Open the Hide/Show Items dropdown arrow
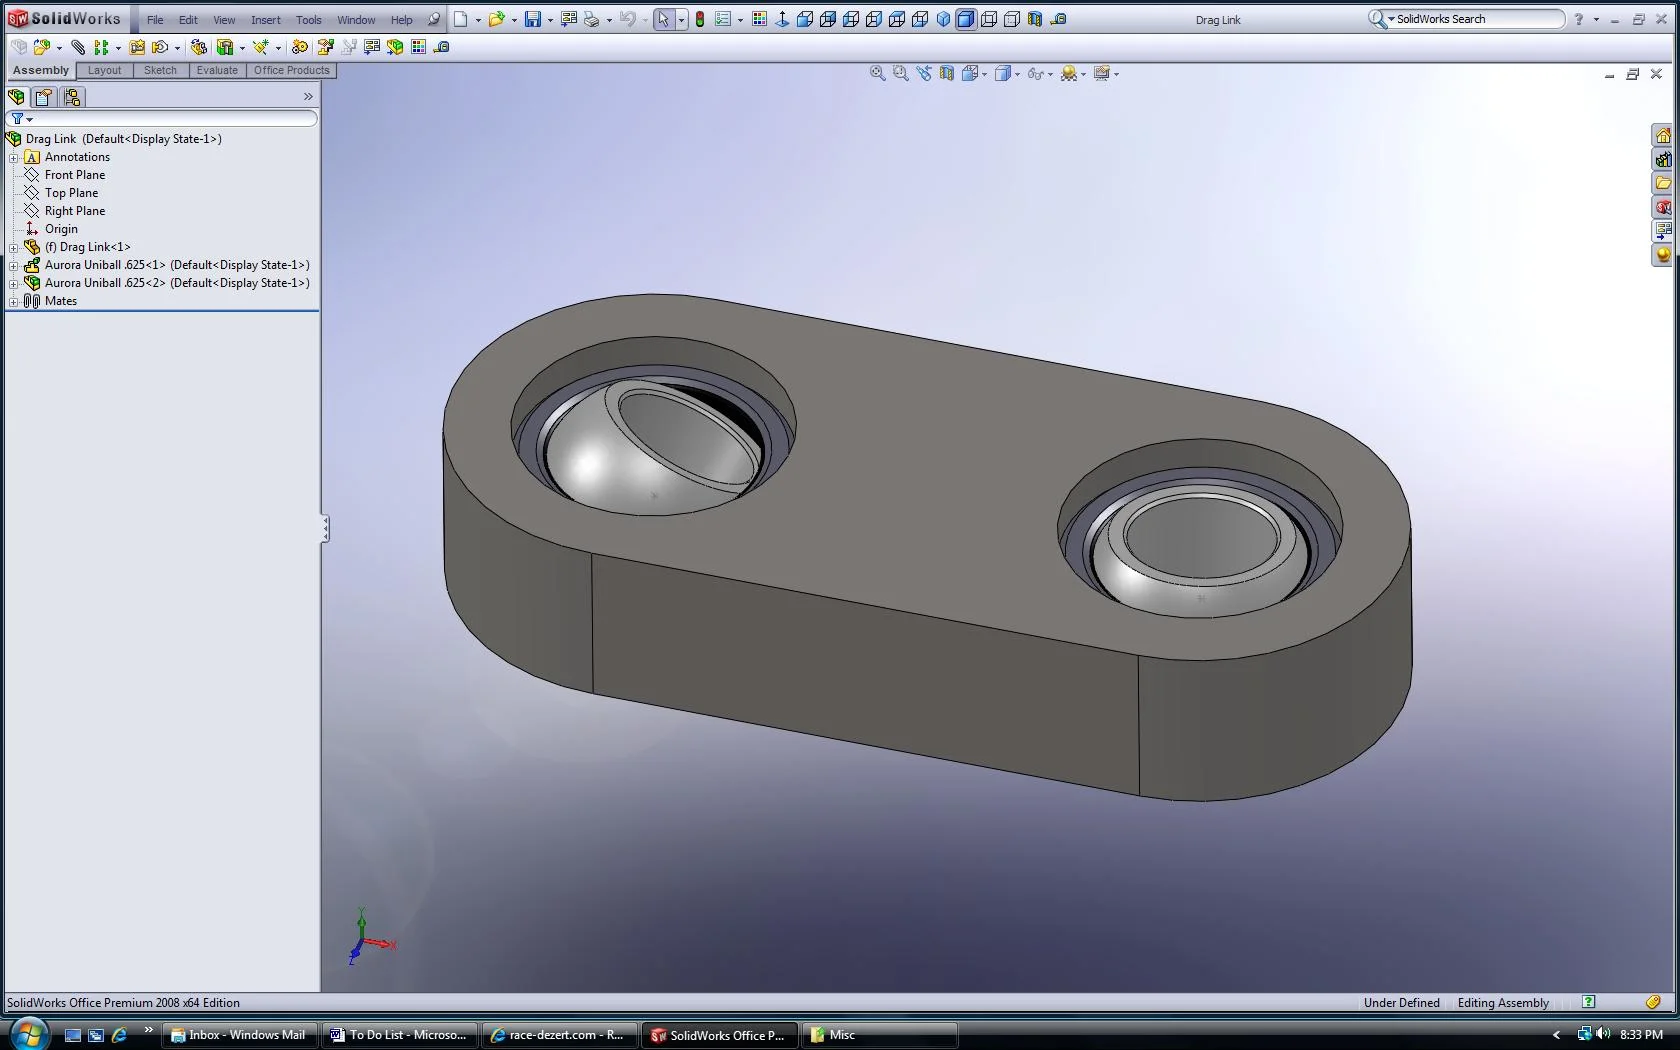Screen dimensions: 1680x1050 pyautogui.click(x=1050, y=74)
